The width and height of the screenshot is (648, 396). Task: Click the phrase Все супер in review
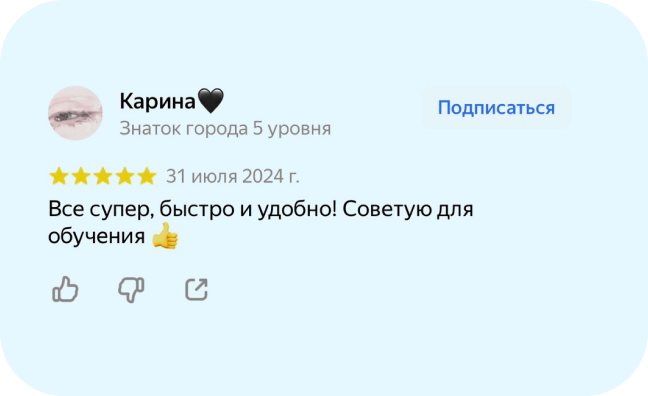101,209
